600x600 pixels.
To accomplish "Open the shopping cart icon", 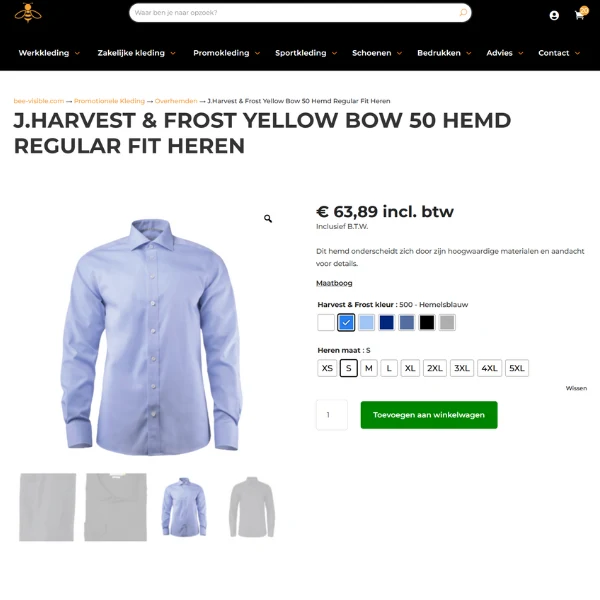I will point(580,13).
